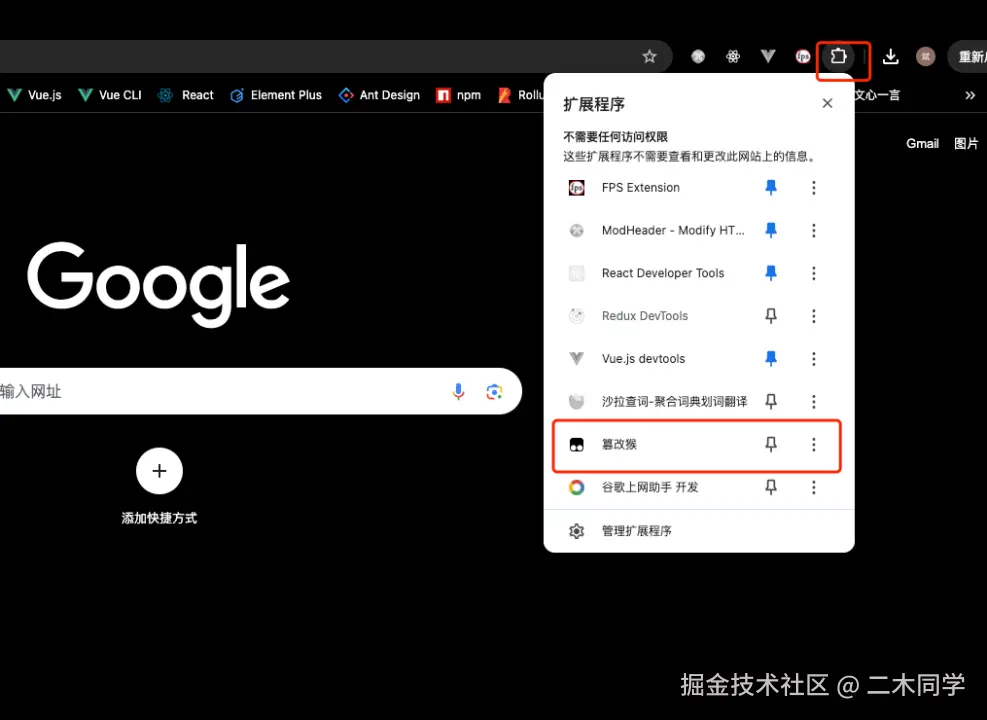This screenshot has height=720, width=987.
Task: Open the profile avatar in toolbar
Action: (x=925, y=57)
